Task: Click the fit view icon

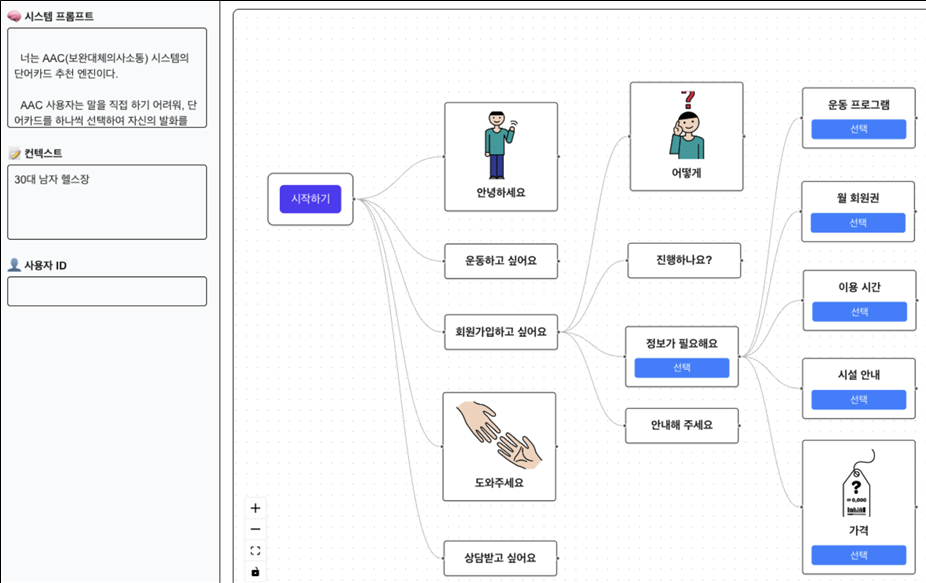Action: tap(255, 550)
